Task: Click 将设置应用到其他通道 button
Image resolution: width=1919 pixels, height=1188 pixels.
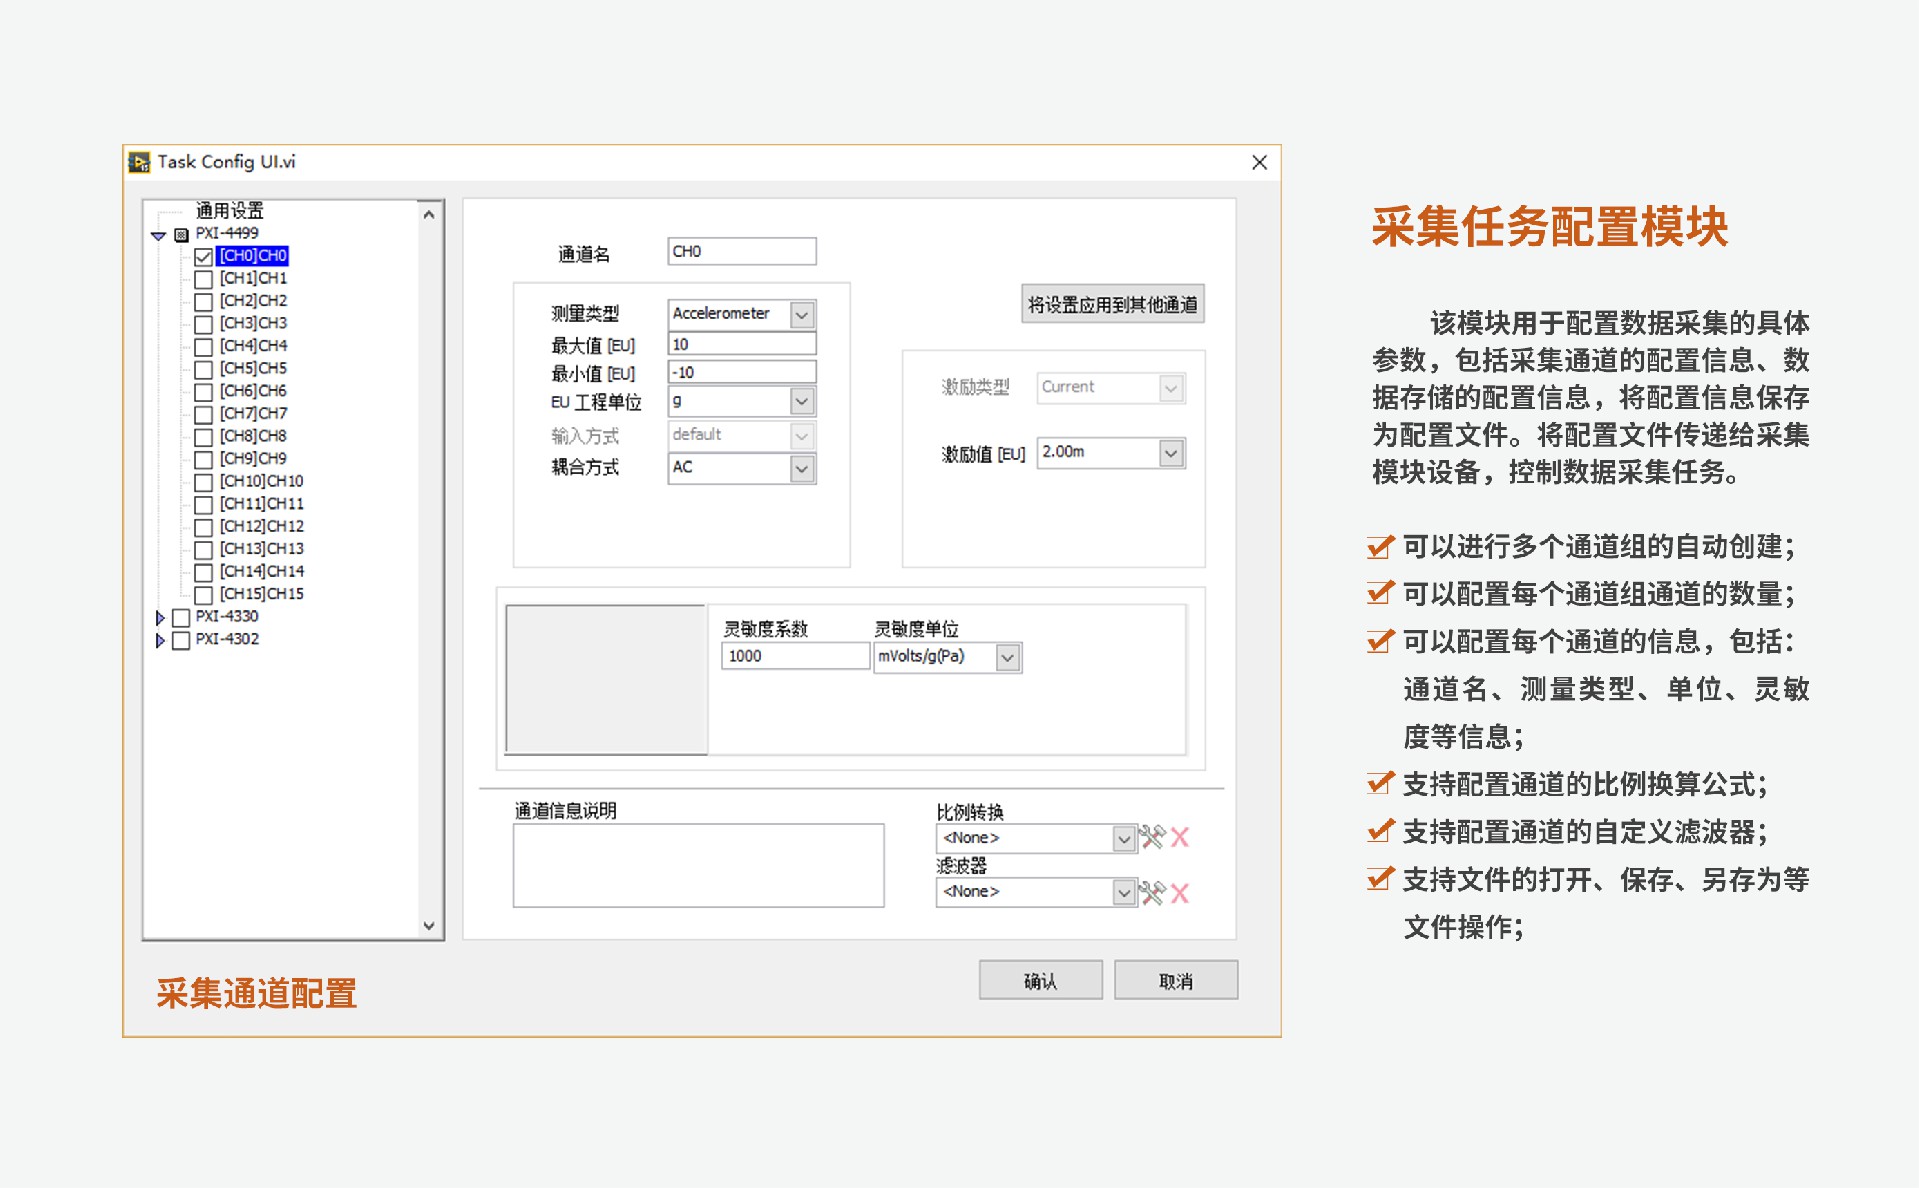Action: [1112, 304]
